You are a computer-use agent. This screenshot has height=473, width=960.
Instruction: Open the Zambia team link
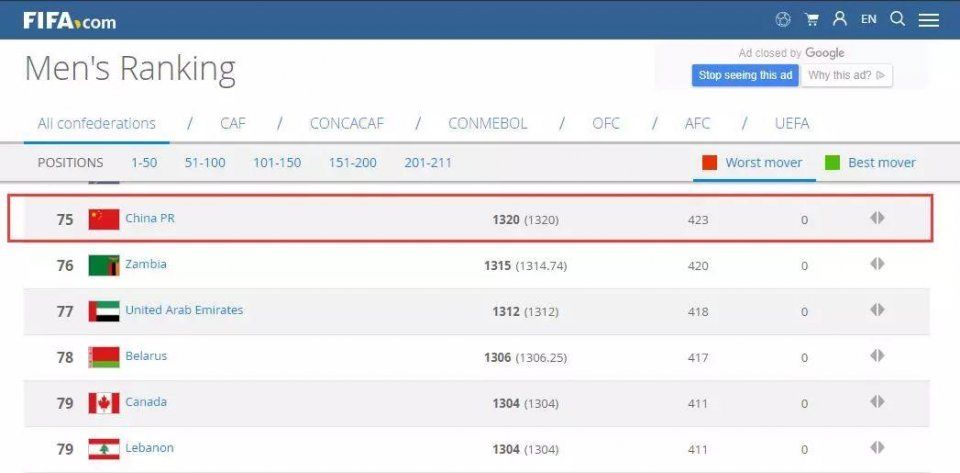146,264
